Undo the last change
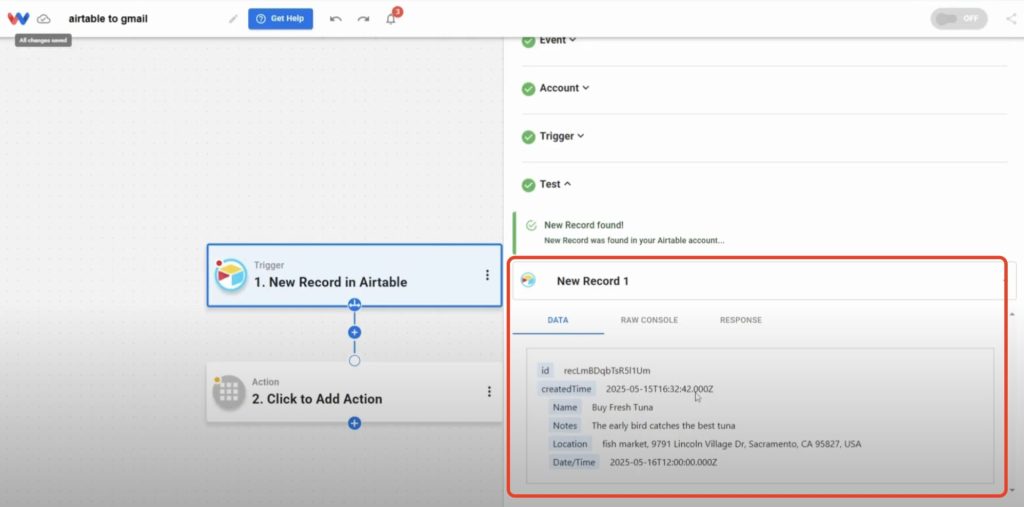Screen dimensions: 1024x507 [x=336, y=19]
